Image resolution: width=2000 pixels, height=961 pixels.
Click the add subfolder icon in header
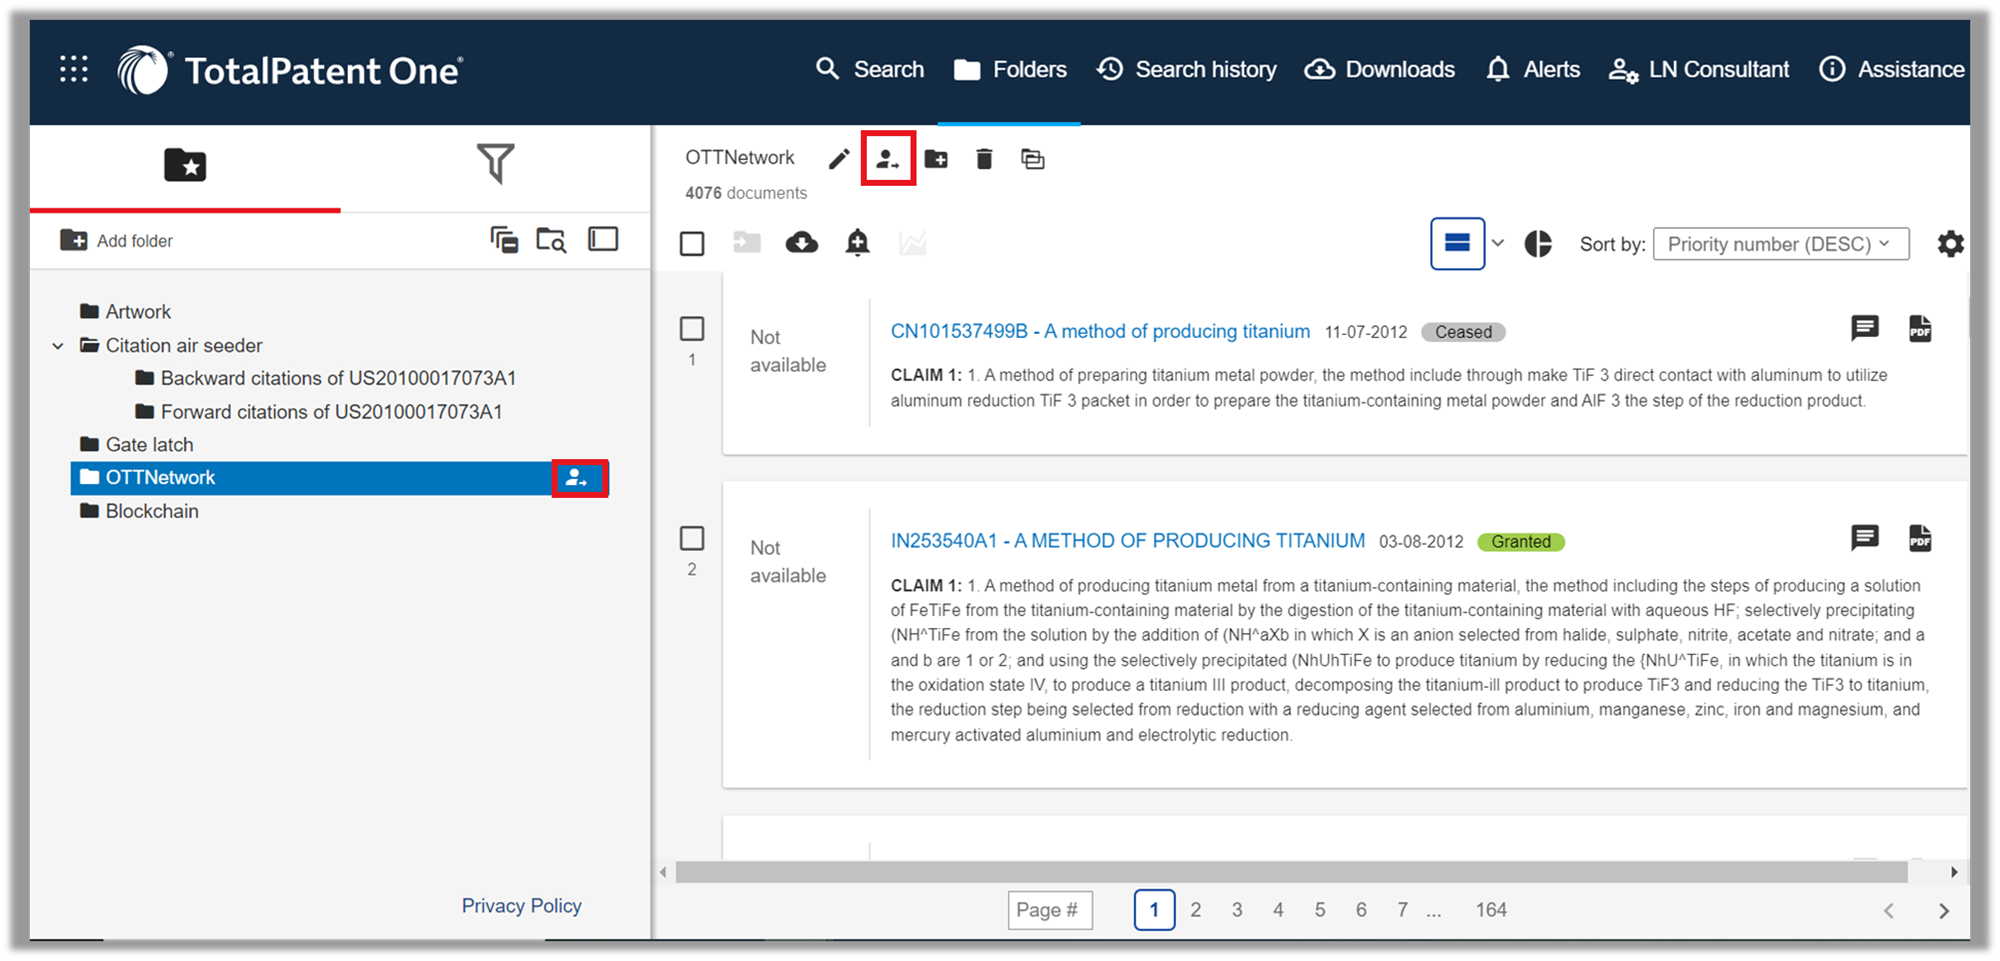coord(936,159)
